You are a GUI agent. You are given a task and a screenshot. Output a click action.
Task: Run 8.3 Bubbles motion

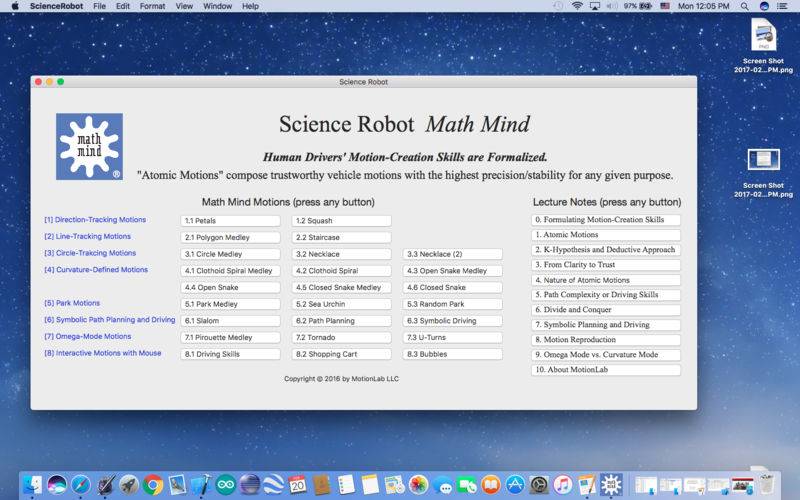(x=453, y=354)
